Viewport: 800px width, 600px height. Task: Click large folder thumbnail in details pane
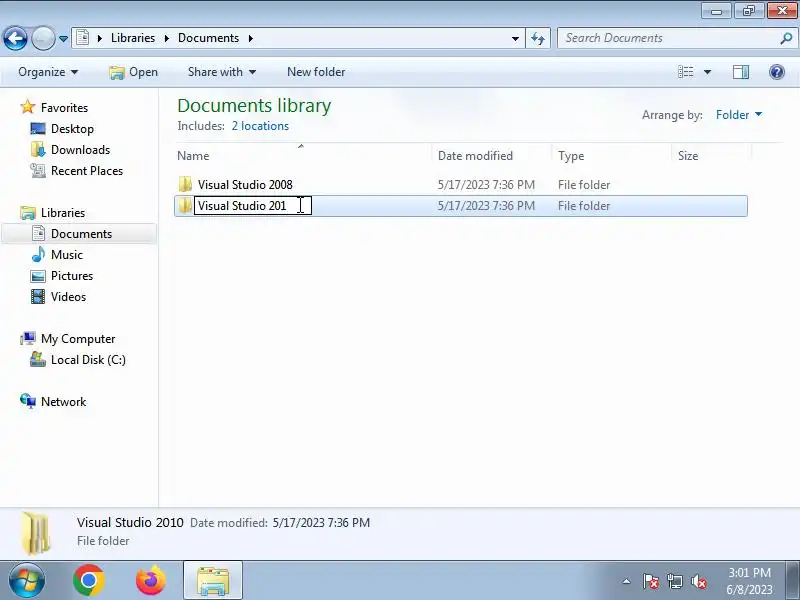click(36, 534)
